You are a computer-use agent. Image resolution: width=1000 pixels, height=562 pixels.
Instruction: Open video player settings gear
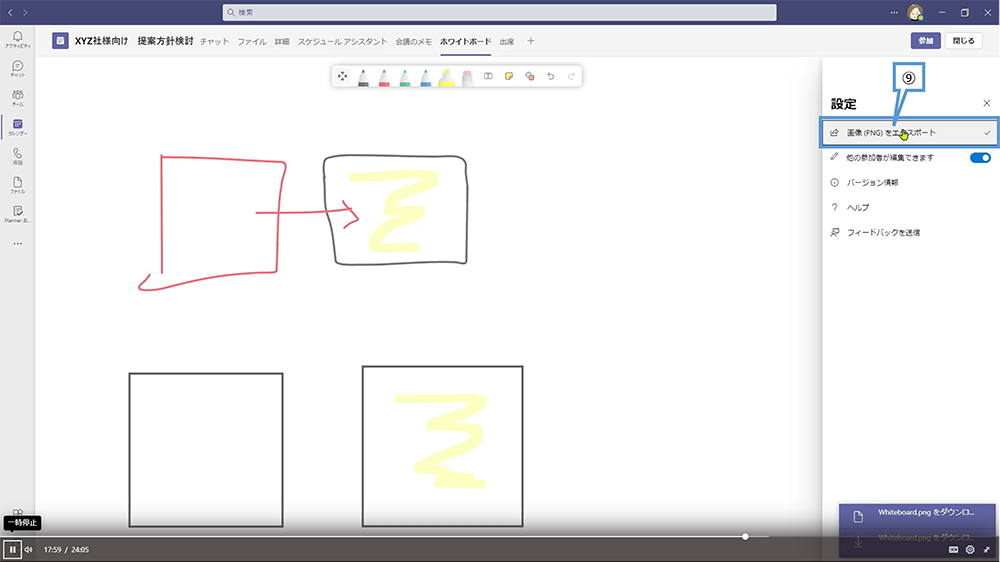(970, 549)
